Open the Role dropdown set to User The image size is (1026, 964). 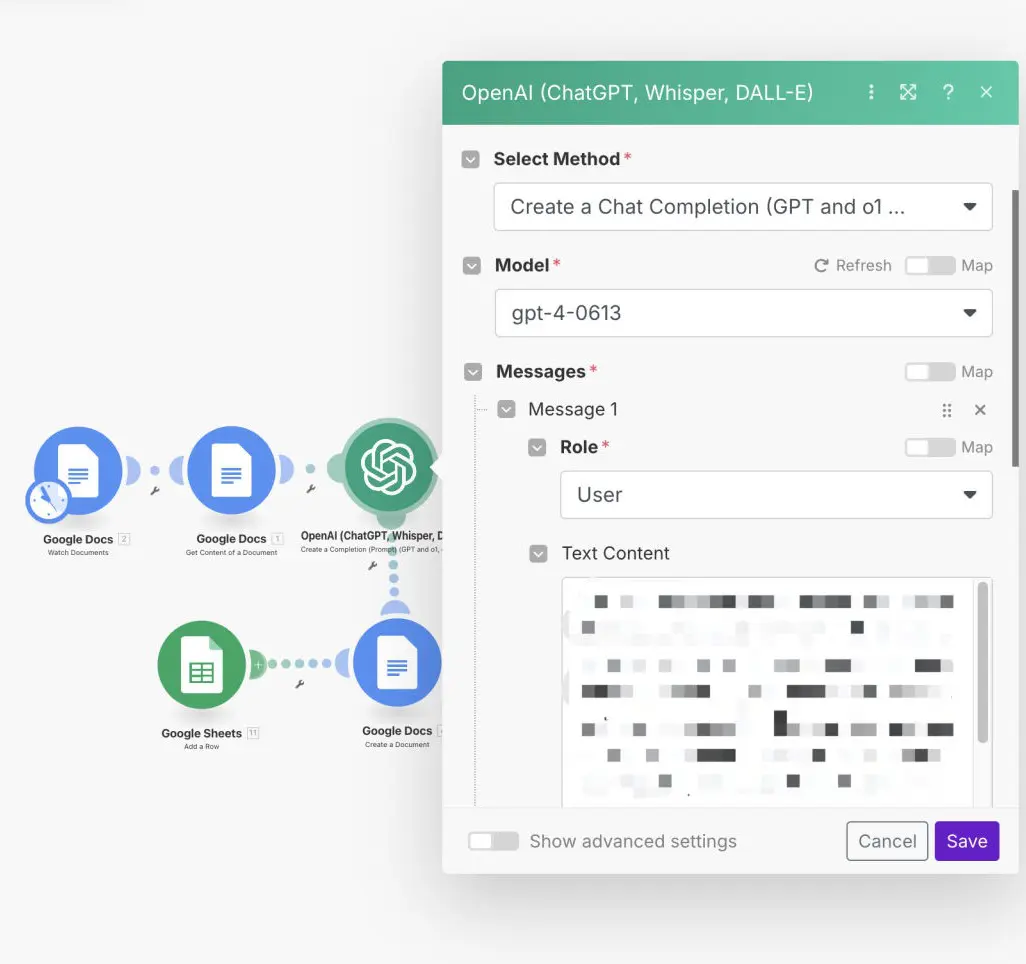click(x=775, y=495)
